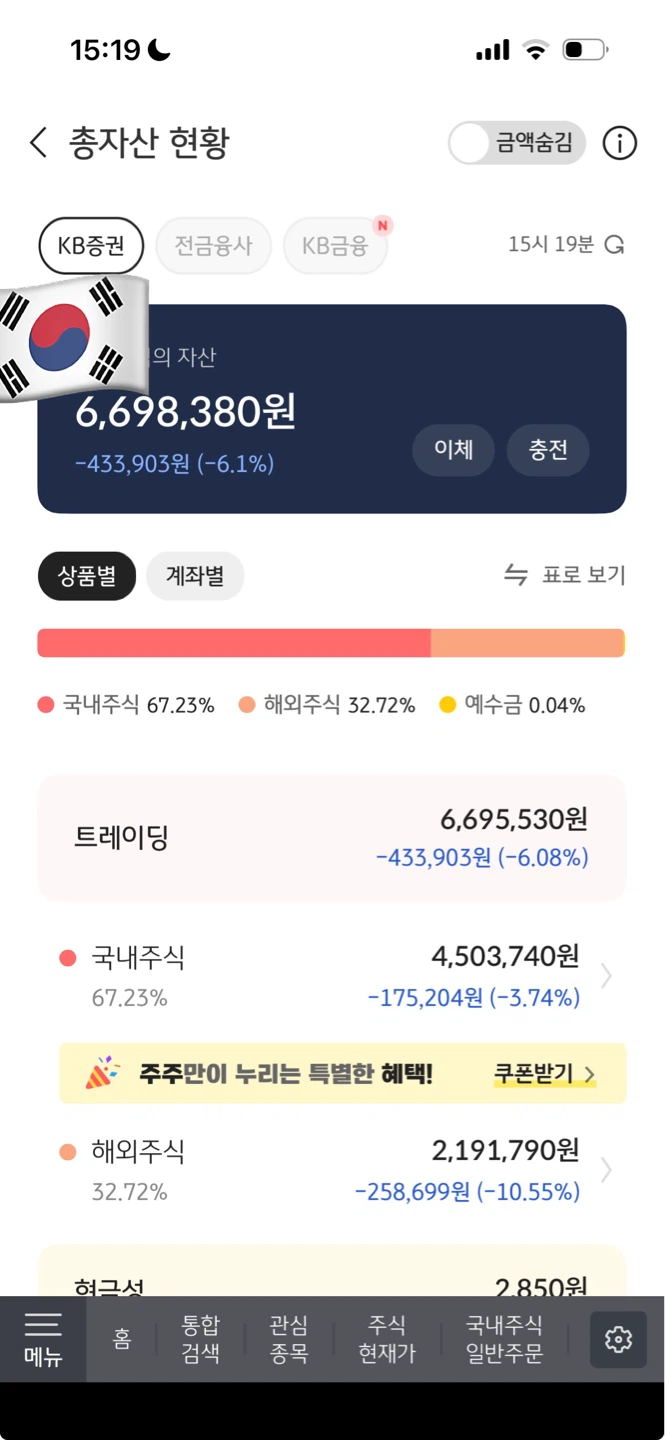The width and height of the screenshot is (665, 1440).
Task: Tap the back arrow icon
Action: coord(38,143)
